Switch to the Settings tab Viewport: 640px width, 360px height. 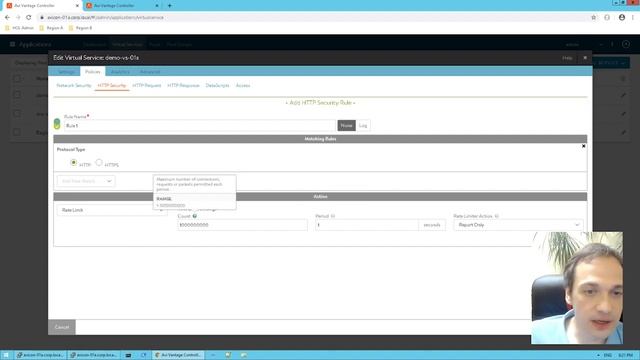[x=66, y=71]
